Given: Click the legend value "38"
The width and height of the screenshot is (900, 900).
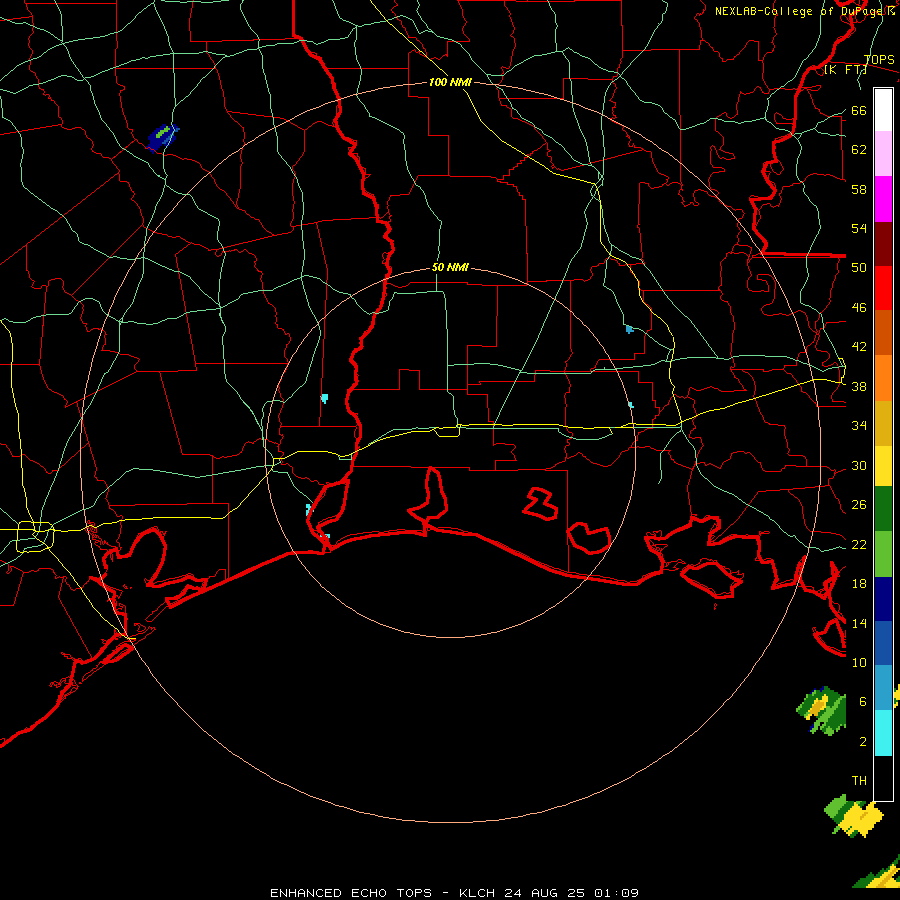Looking at the screenshot, I should point(859,386).
